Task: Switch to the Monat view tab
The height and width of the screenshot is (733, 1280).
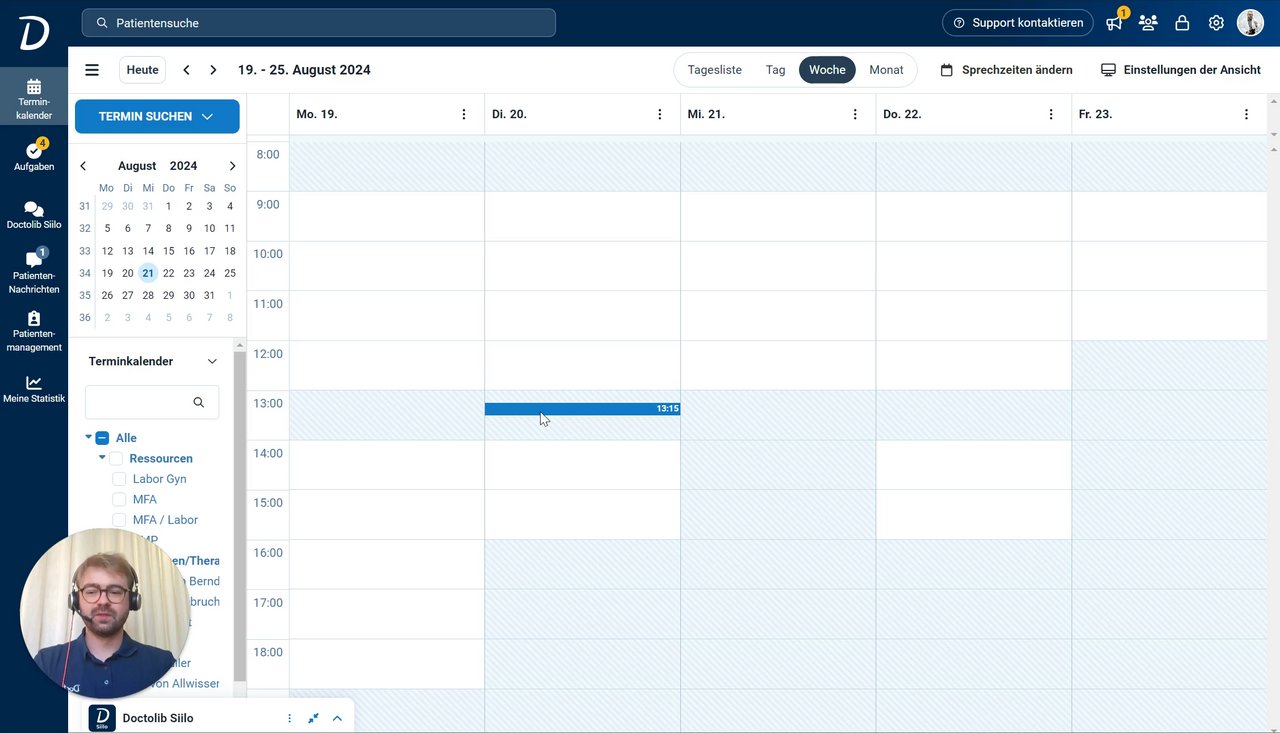Action: pos(886,70)
